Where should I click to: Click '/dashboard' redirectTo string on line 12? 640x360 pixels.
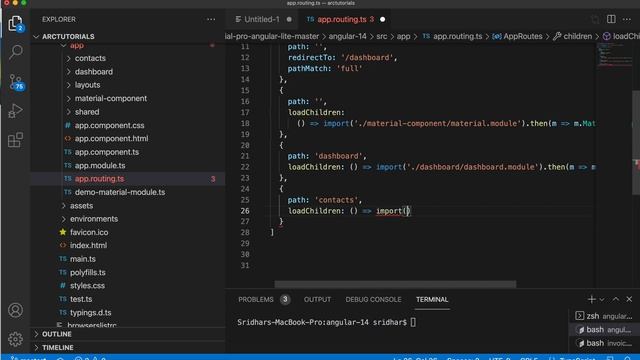[367, 58]
